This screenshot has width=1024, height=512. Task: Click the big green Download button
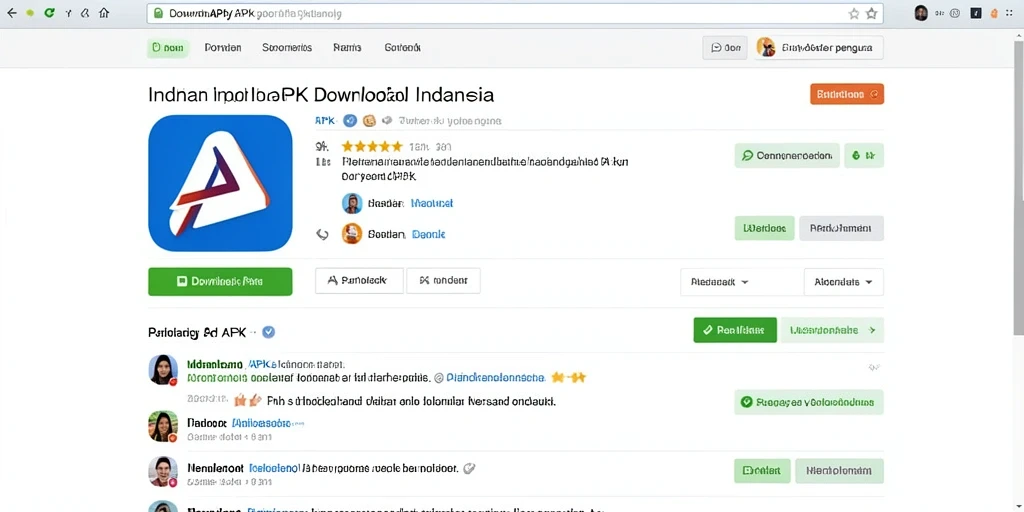tap(220, 281)
